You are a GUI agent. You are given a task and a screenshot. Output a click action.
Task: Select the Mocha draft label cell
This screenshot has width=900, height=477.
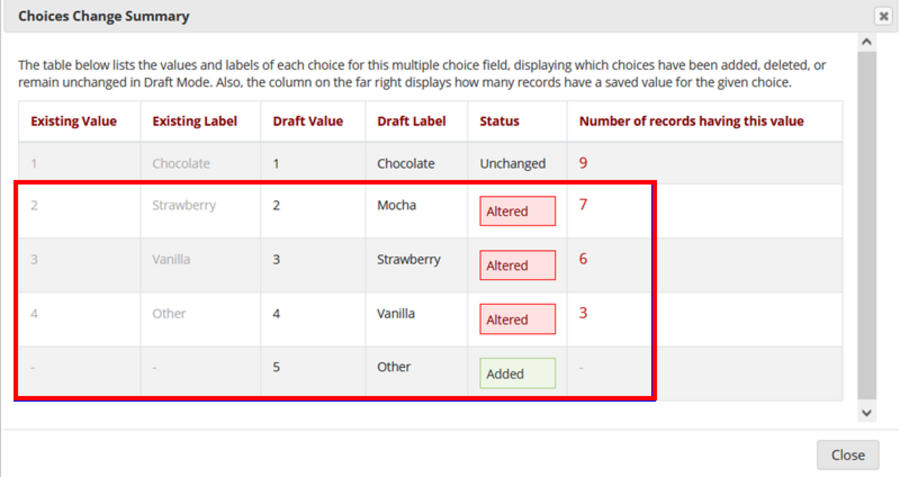[396, 205]
